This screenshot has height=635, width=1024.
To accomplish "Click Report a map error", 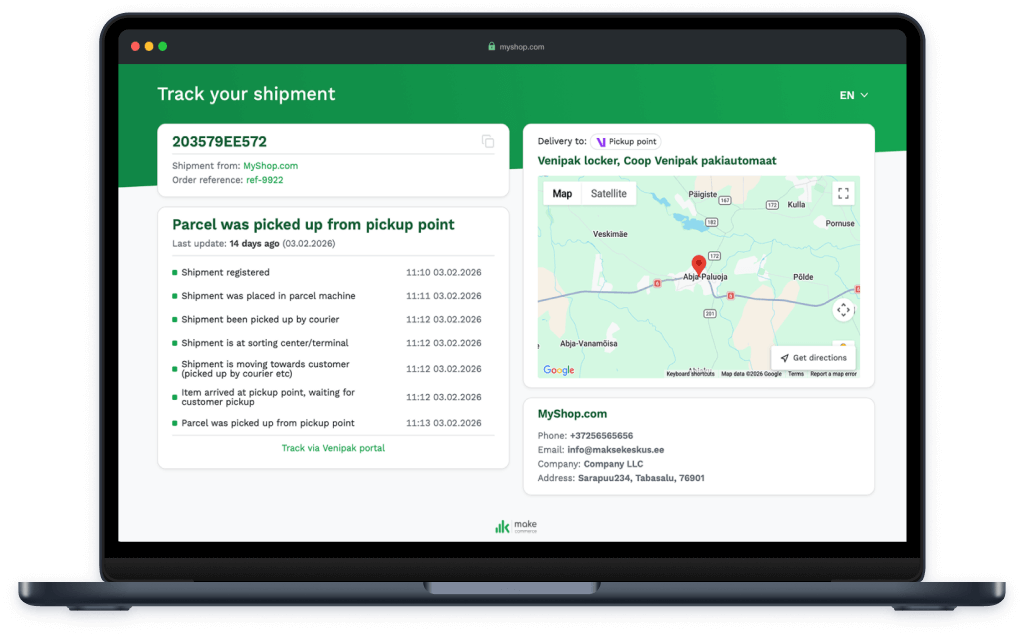I will [x=833, y=374].
